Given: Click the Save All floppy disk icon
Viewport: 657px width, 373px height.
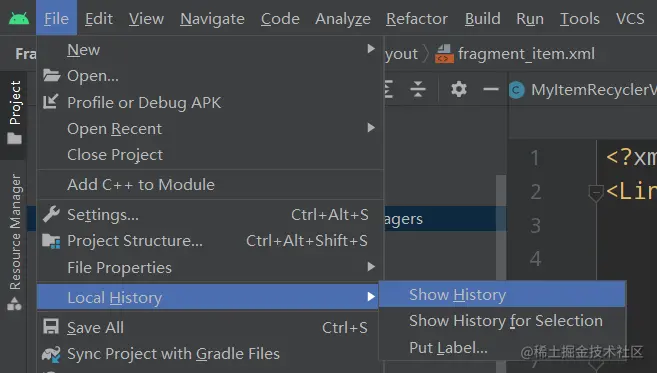Looking at the screenshot, I should click(x=51, y=326).
